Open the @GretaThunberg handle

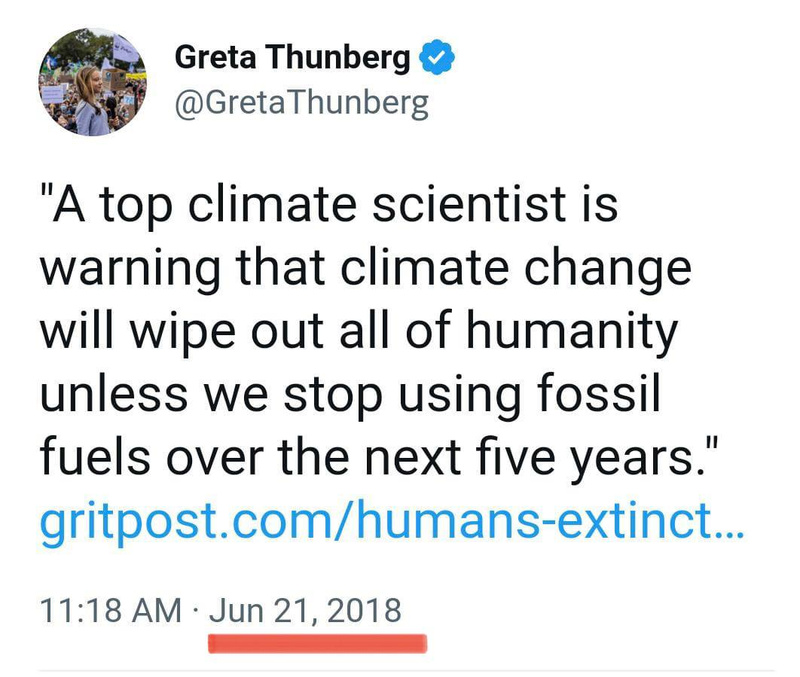302,103
